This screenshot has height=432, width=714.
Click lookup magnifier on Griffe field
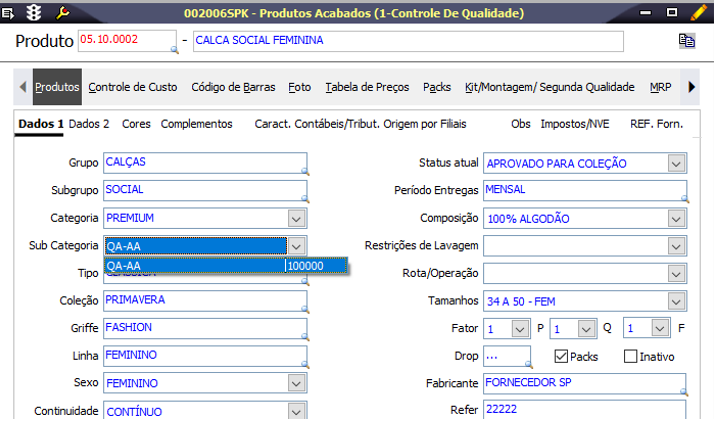[305, 336]
